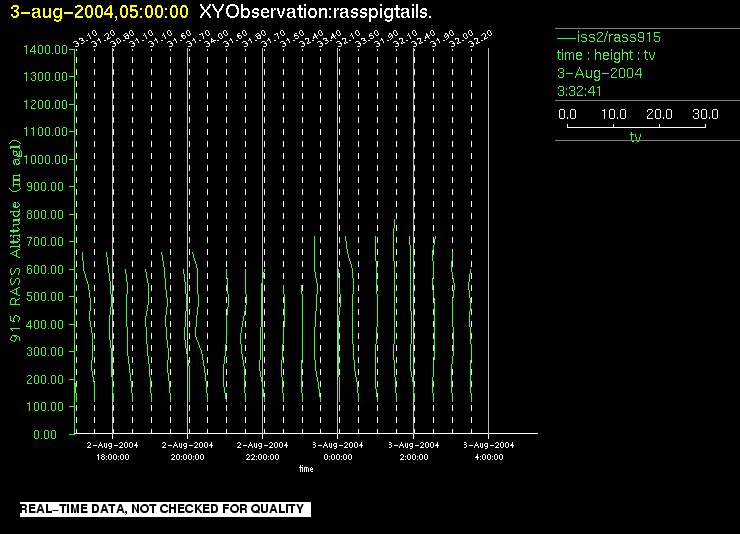Click the y-axis label '1200.00'
Image resolution: width=740 pixels, height=534 pixels.
coord(45,104)
